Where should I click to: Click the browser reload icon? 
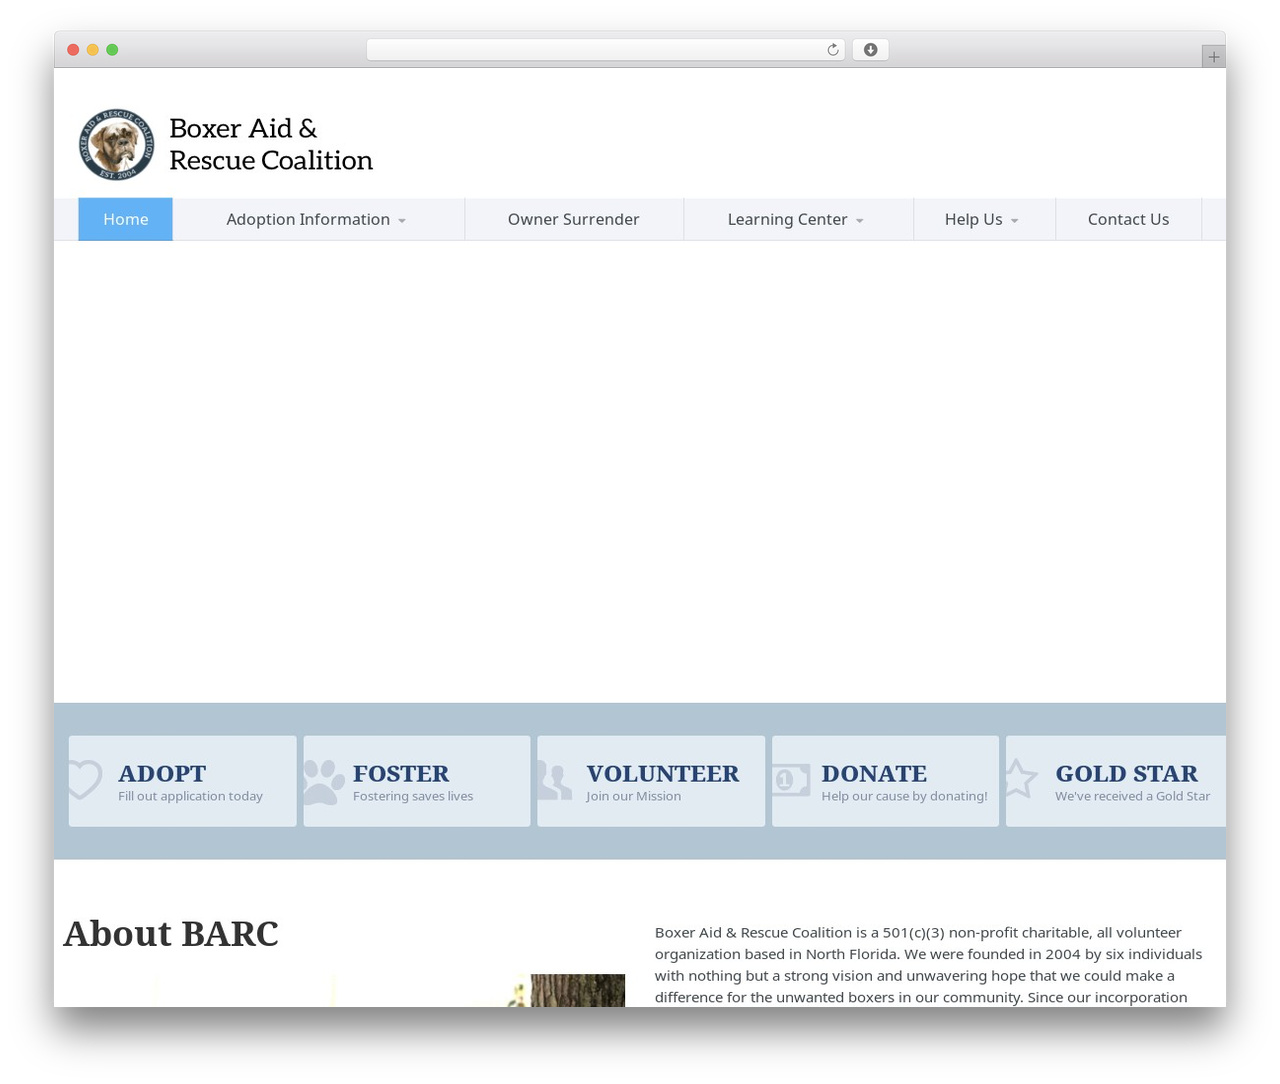click(832, 50)
